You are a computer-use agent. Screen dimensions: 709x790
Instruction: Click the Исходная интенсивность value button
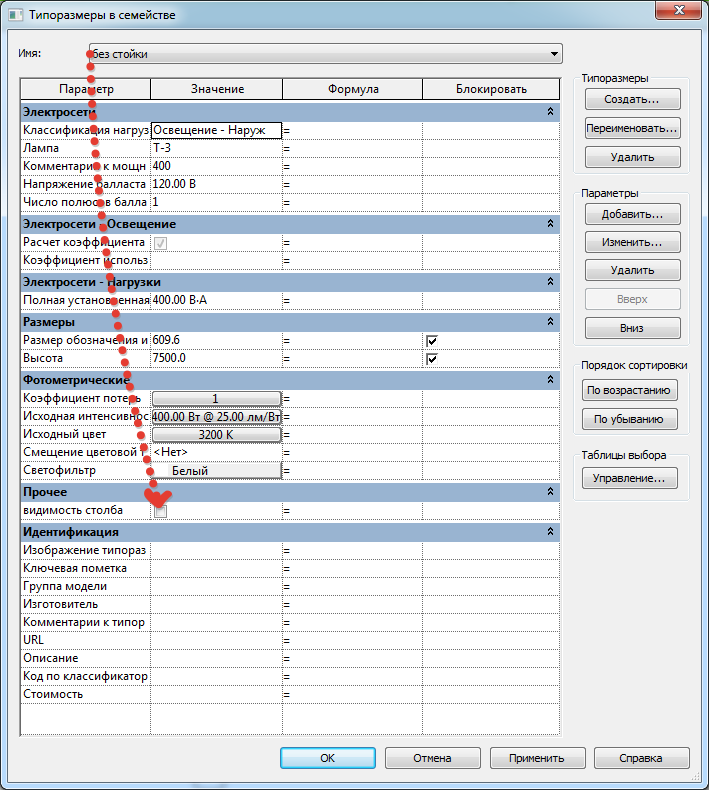tap(216, 417)
